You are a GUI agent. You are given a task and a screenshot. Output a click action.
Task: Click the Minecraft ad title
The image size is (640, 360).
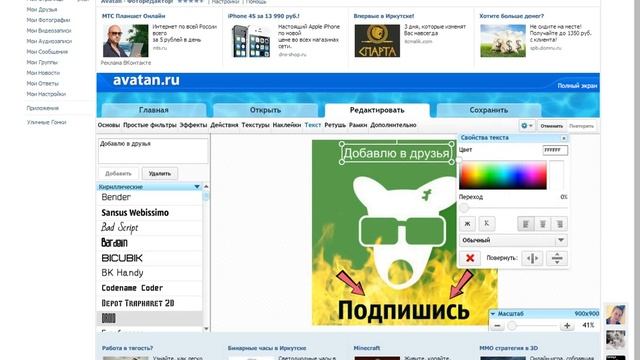367,348
